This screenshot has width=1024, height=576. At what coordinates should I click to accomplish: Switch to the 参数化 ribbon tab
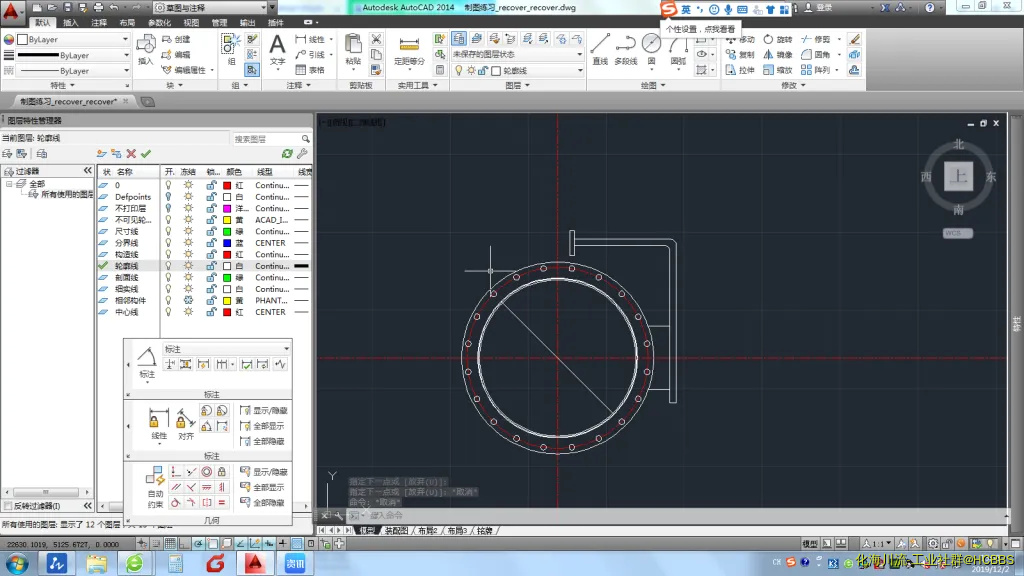pos(159,23)
